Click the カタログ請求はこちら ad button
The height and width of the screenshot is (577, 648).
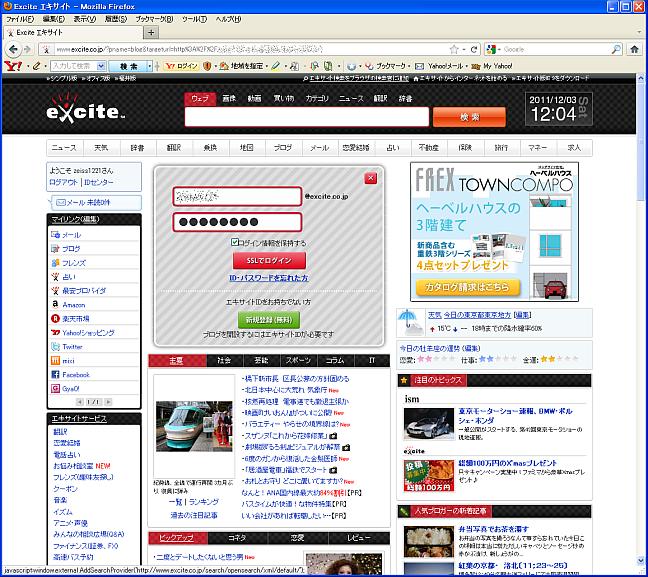[x=467, y=287]
